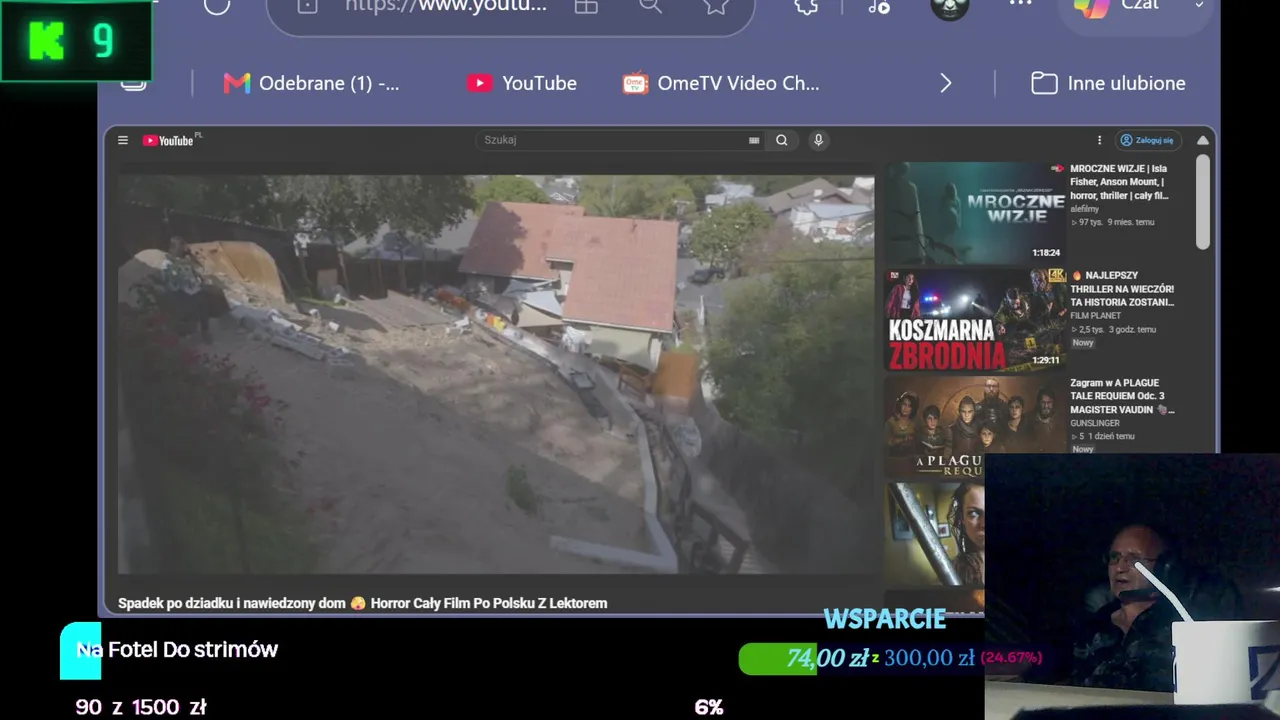Open the YouTube hamburger guide menu
The height and width of the screenshot is (720, 1280).
coord(123,141)
